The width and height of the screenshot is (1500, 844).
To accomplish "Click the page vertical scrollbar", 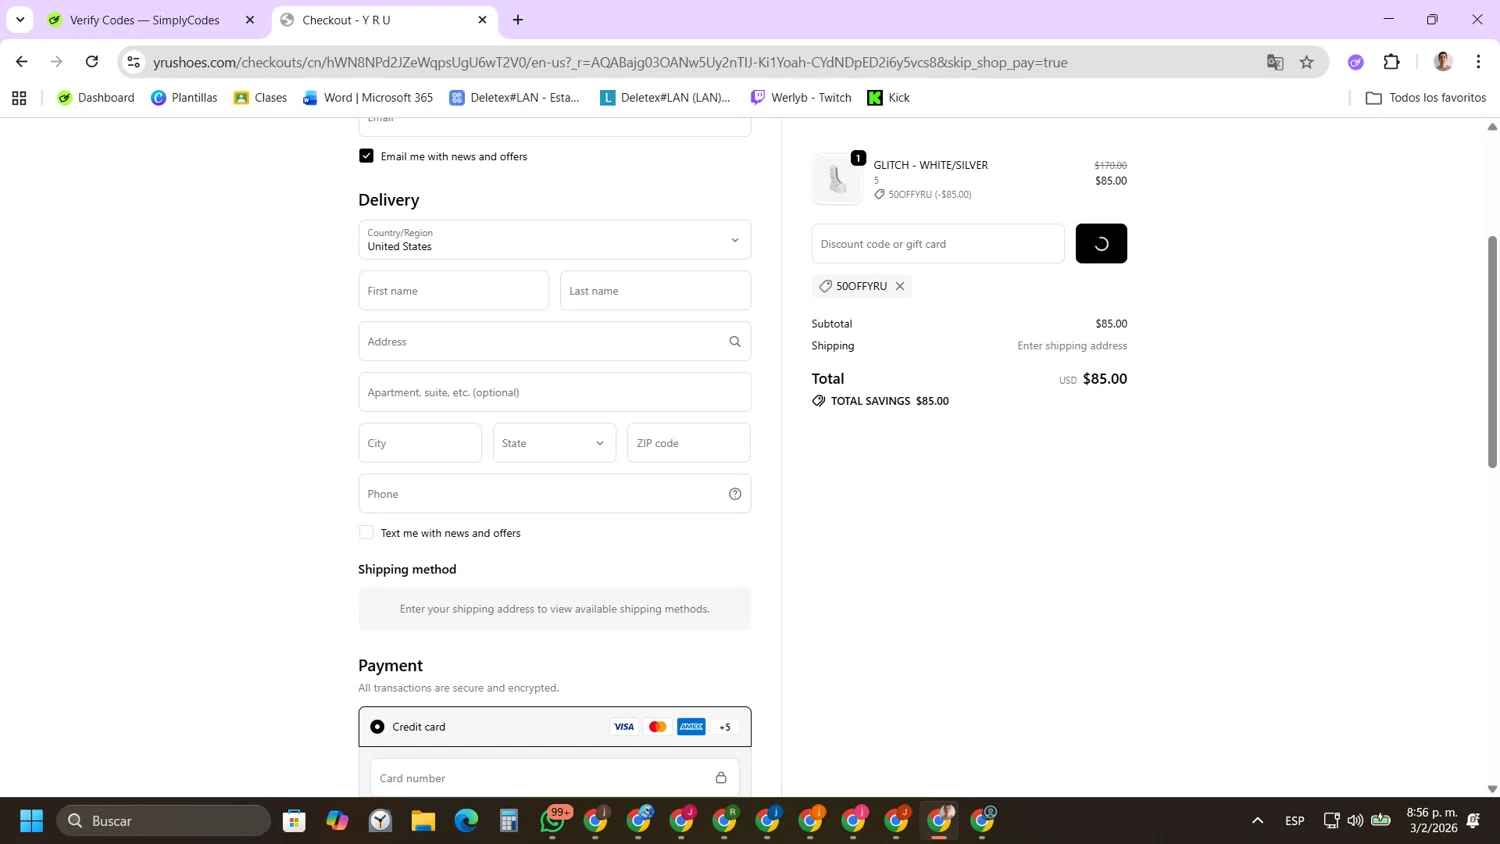I will click(1492, 352).
